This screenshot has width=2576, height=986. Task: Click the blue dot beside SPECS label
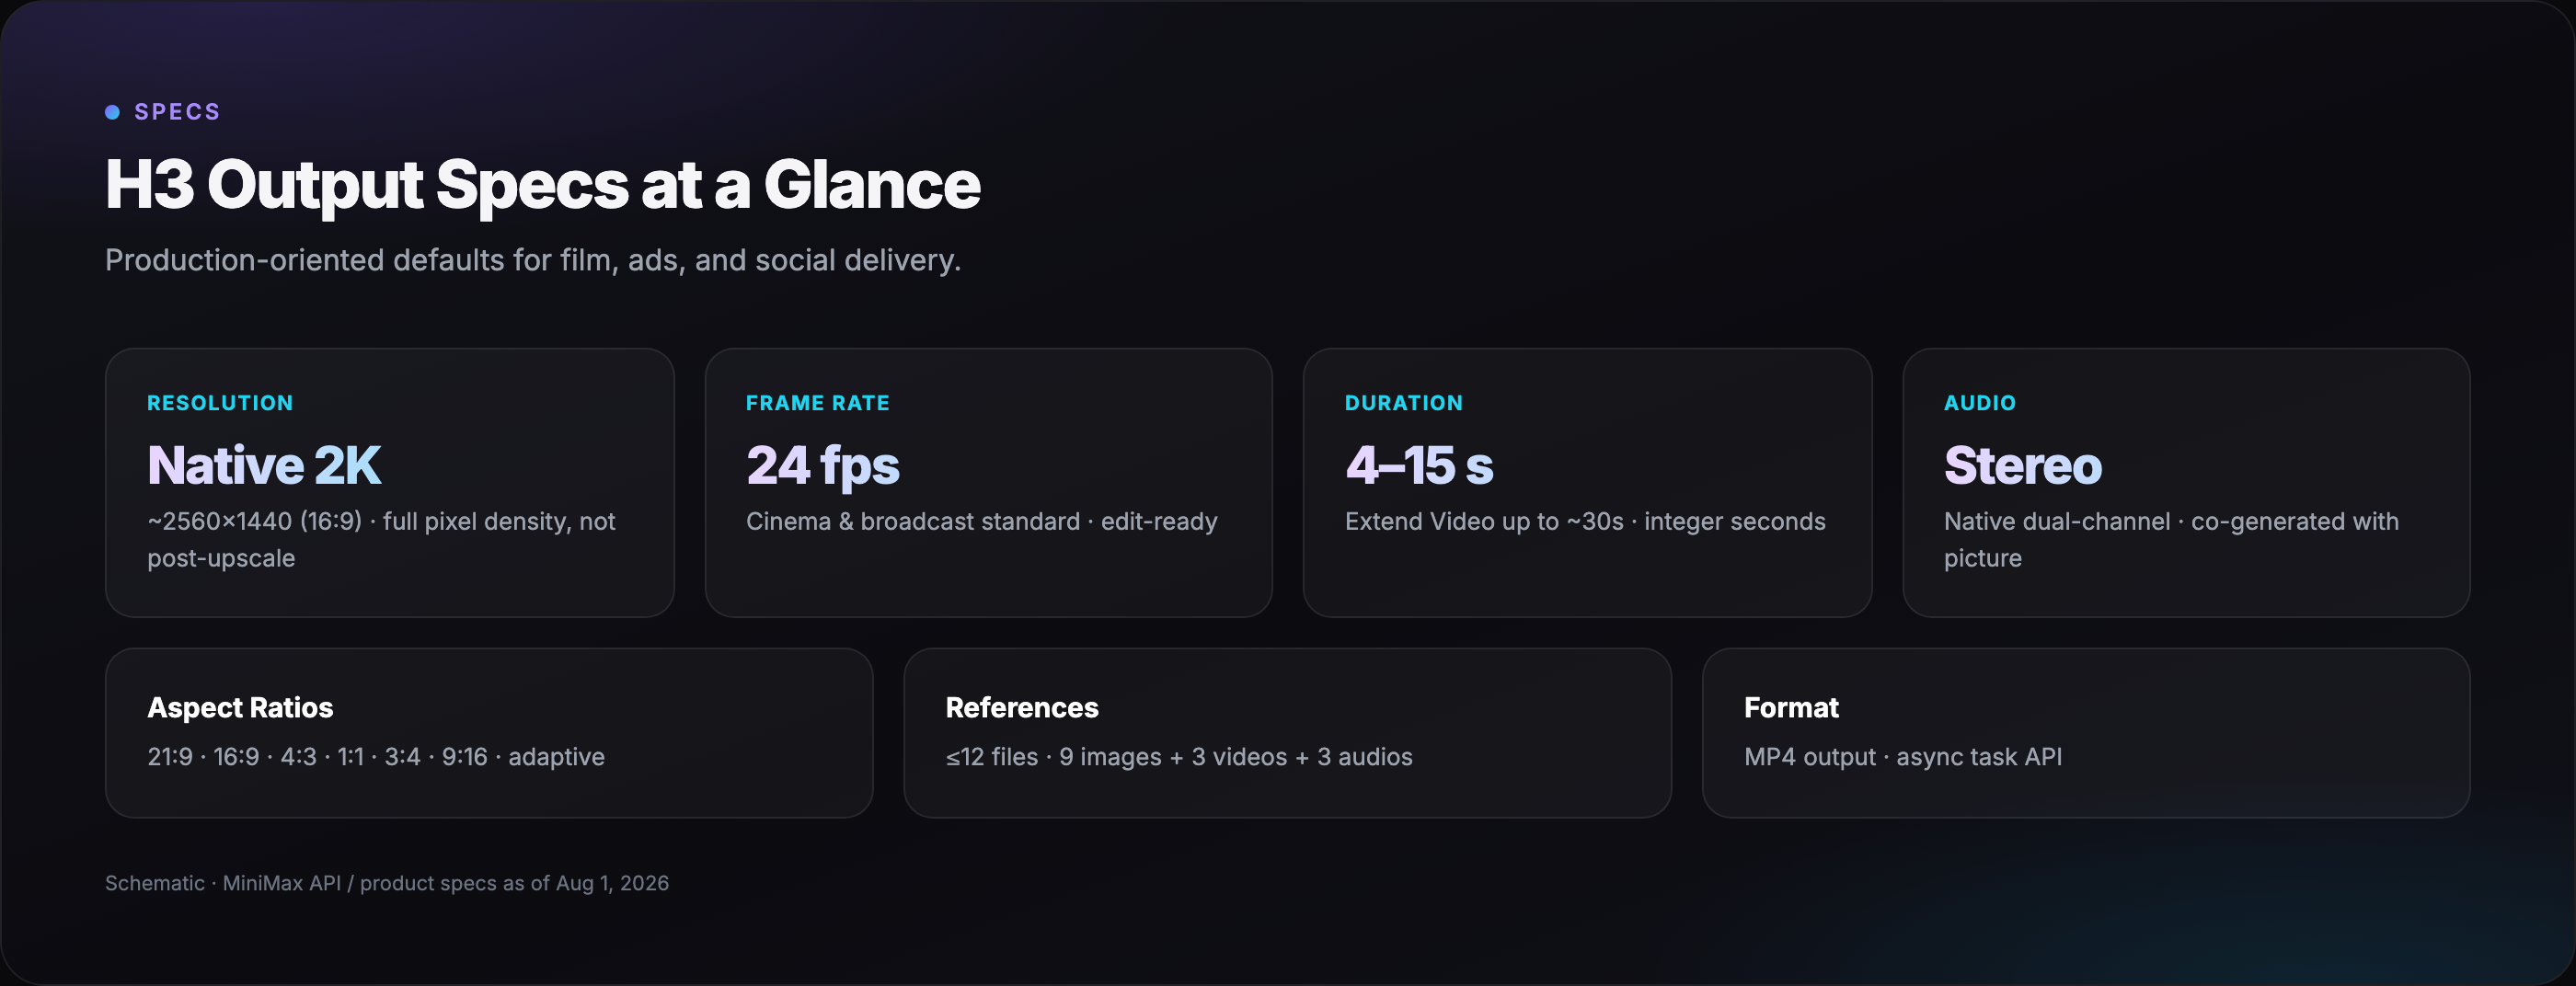click(112, 112)
